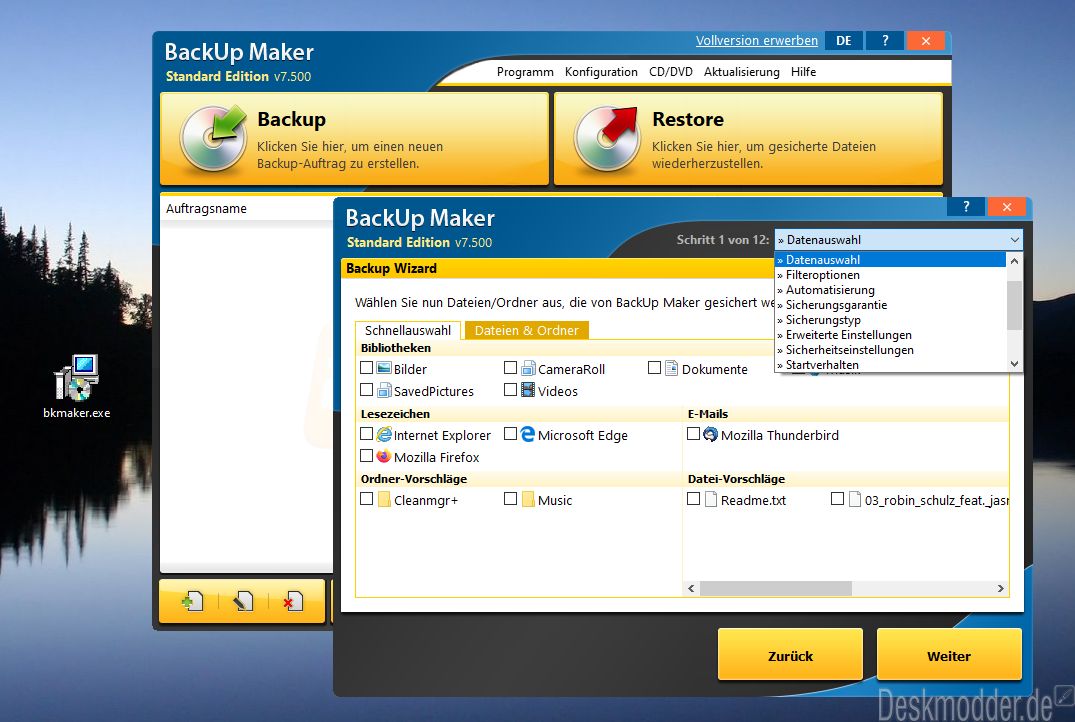Click the wizard help question mark button
The image size is (1075, 722).
click(x=966, y=206)
